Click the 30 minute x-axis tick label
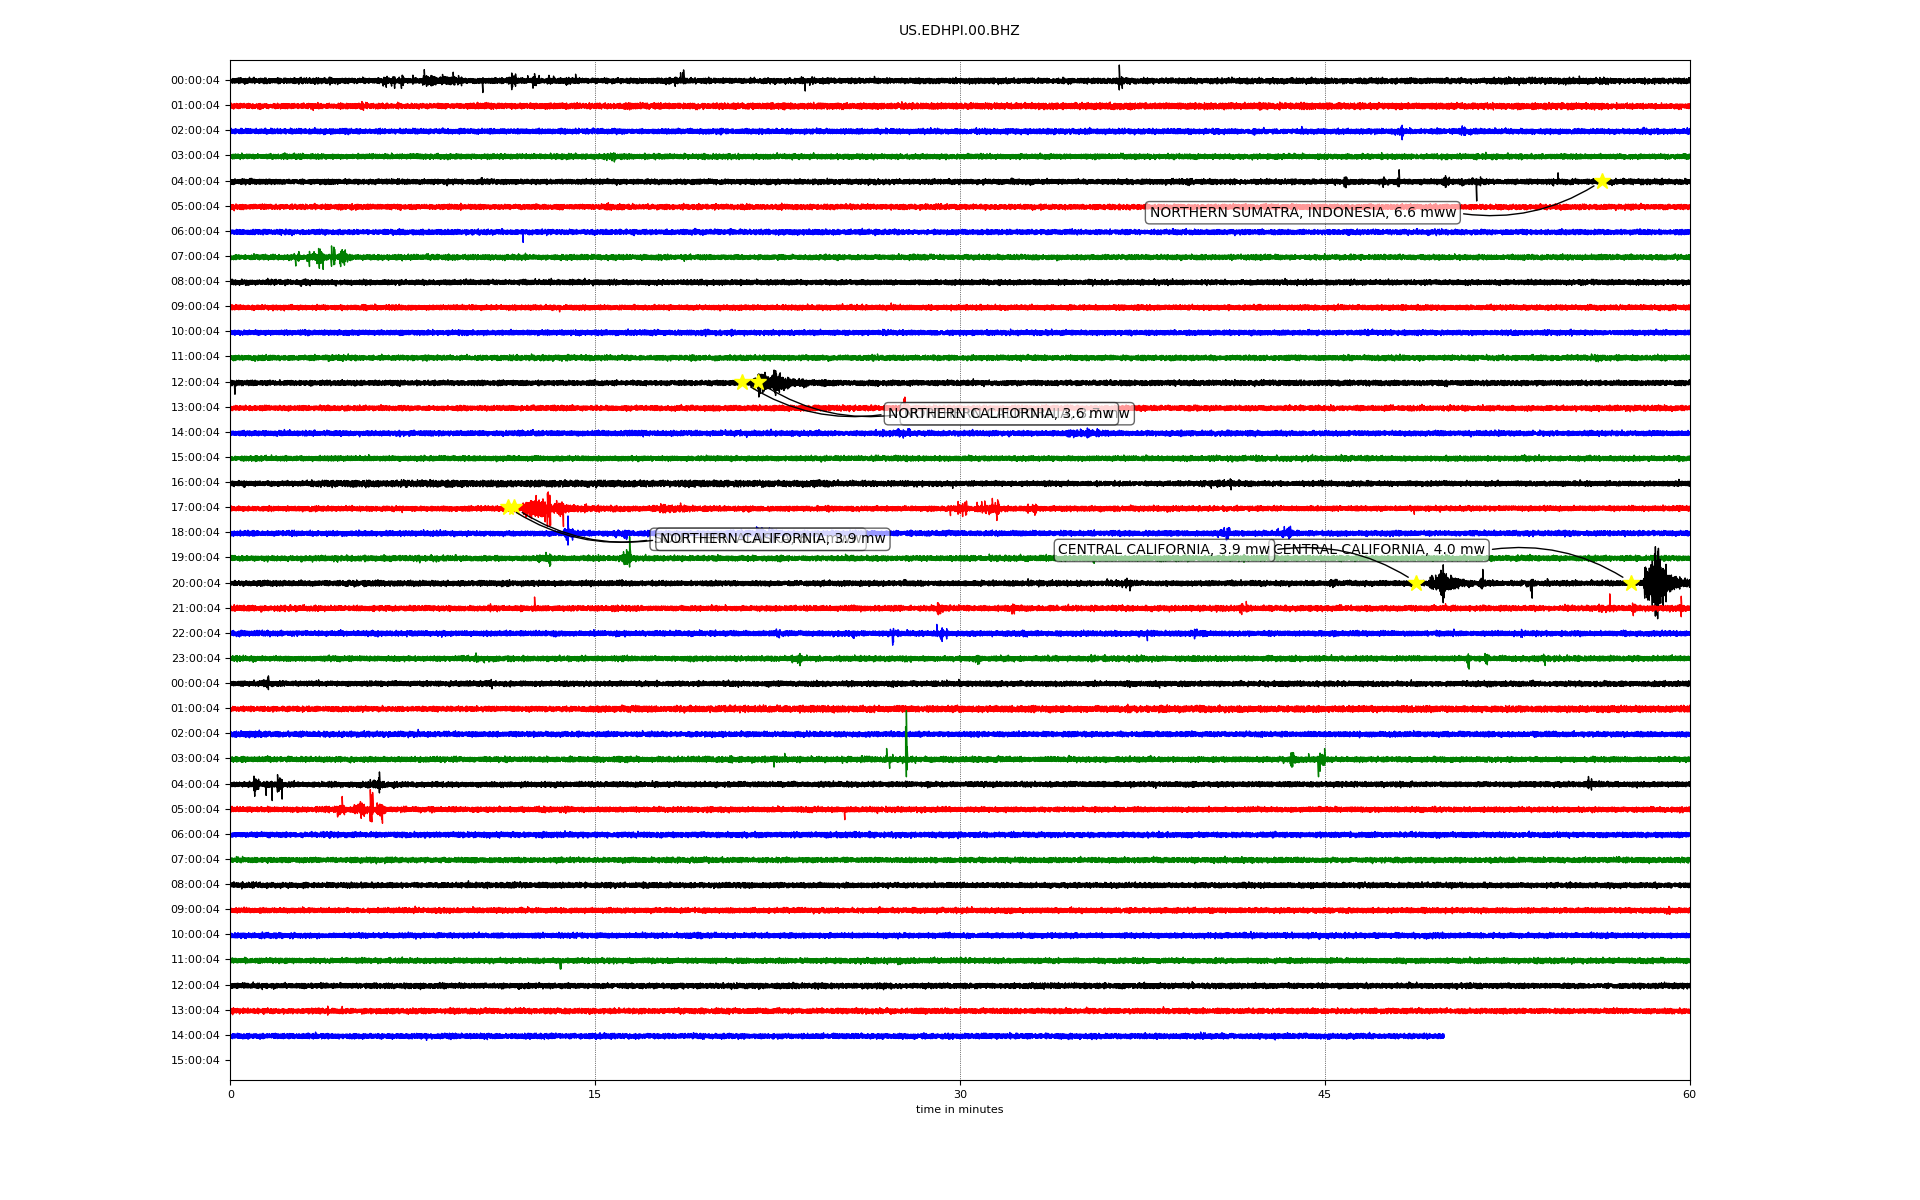 959,1094
